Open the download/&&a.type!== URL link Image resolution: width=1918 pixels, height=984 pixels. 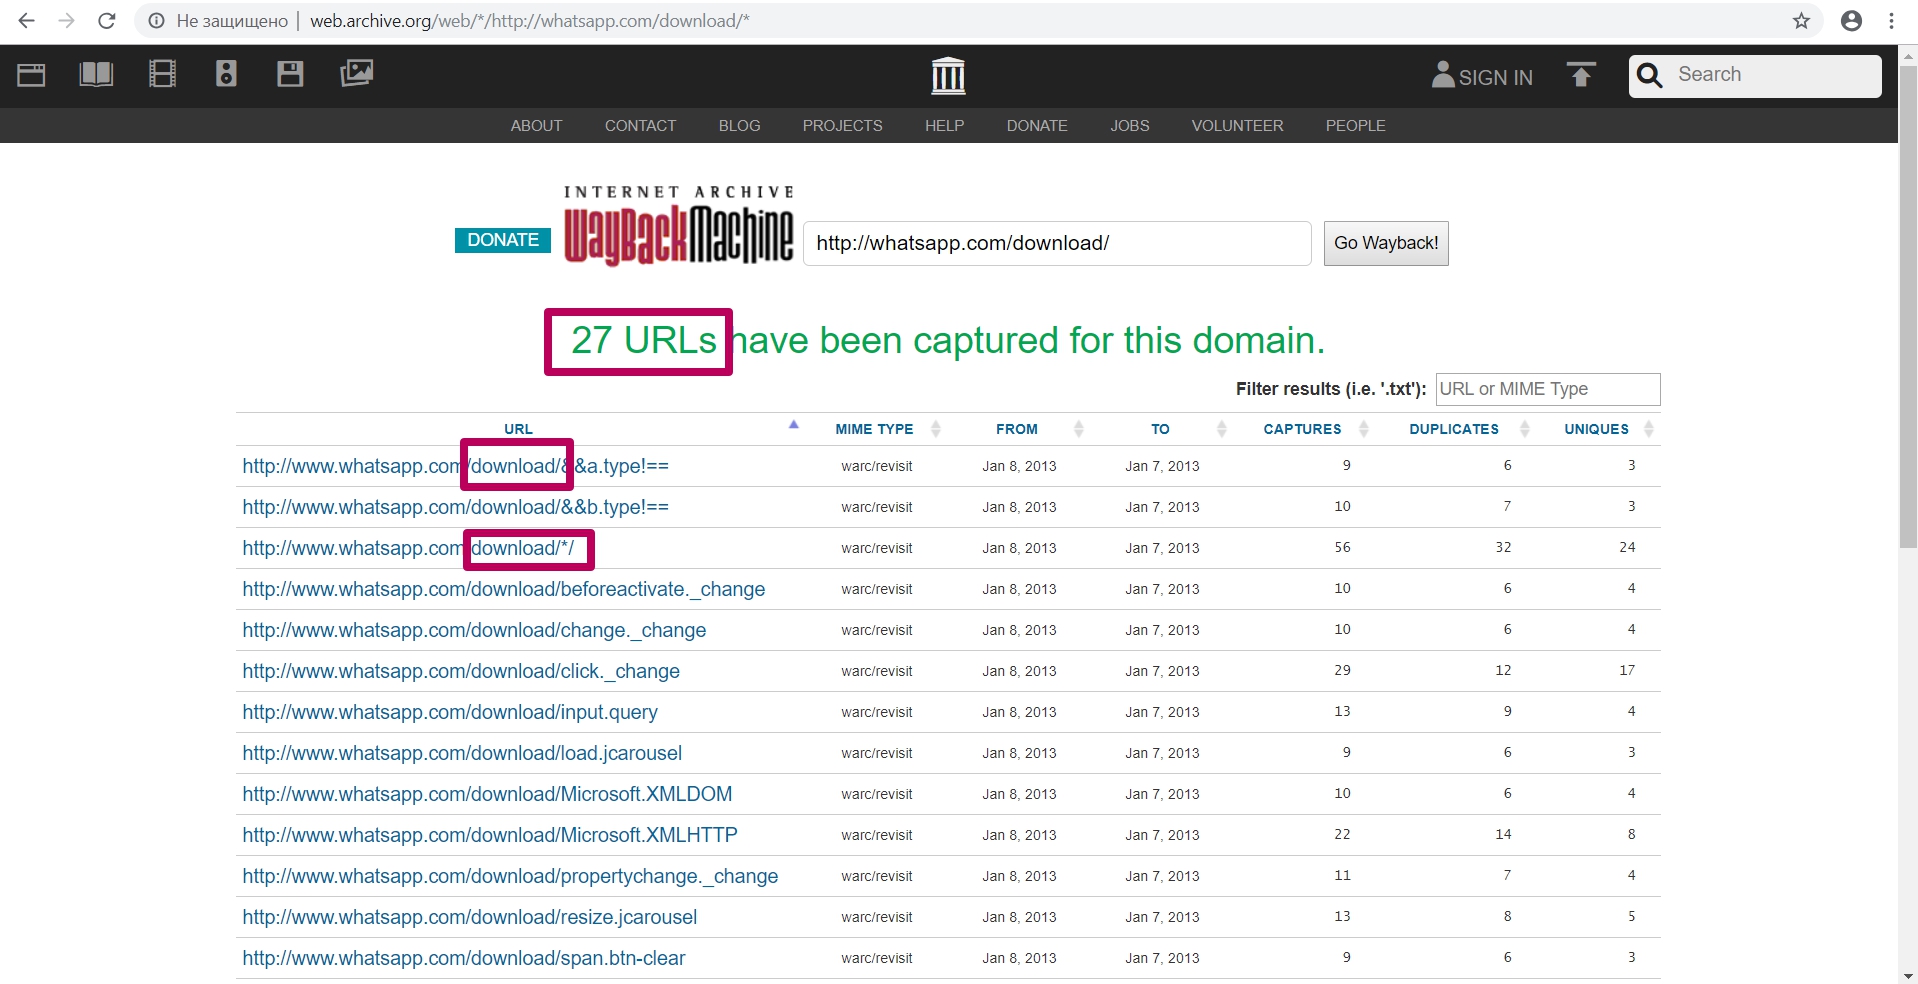455,466
